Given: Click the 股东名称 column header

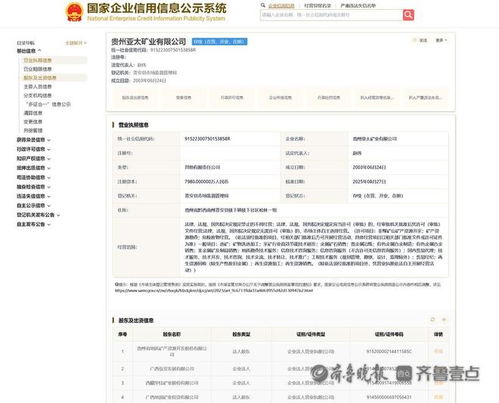Looking at the screenshot, I should (x=172, y=334).
